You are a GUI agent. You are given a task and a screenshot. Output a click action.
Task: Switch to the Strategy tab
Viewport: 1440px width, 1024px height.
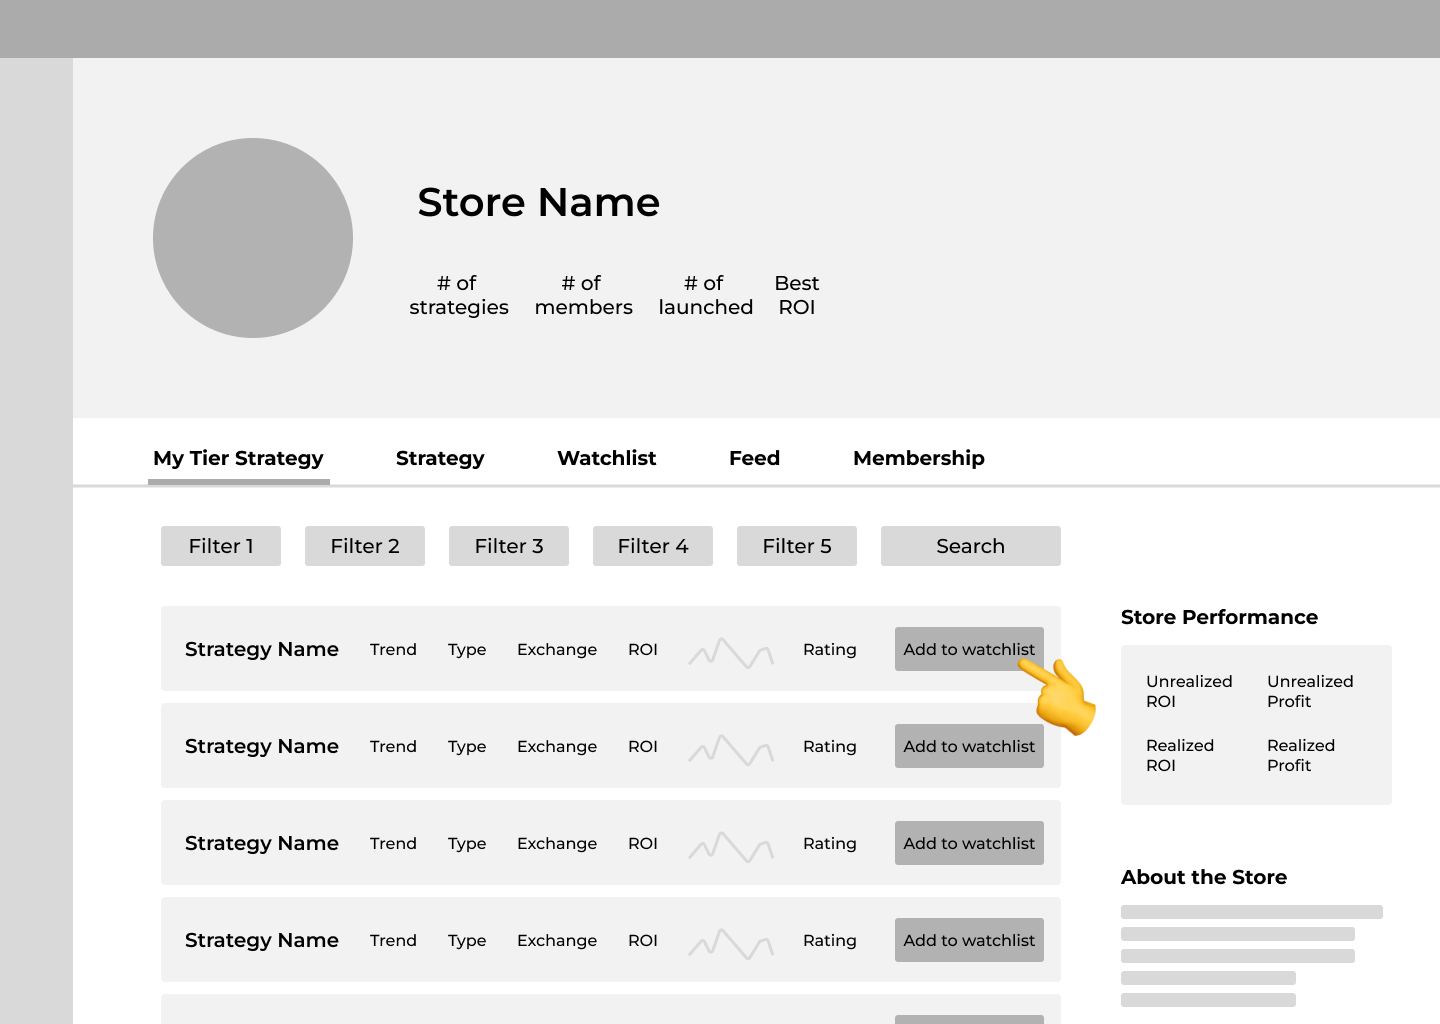click(x=440, y=458)
